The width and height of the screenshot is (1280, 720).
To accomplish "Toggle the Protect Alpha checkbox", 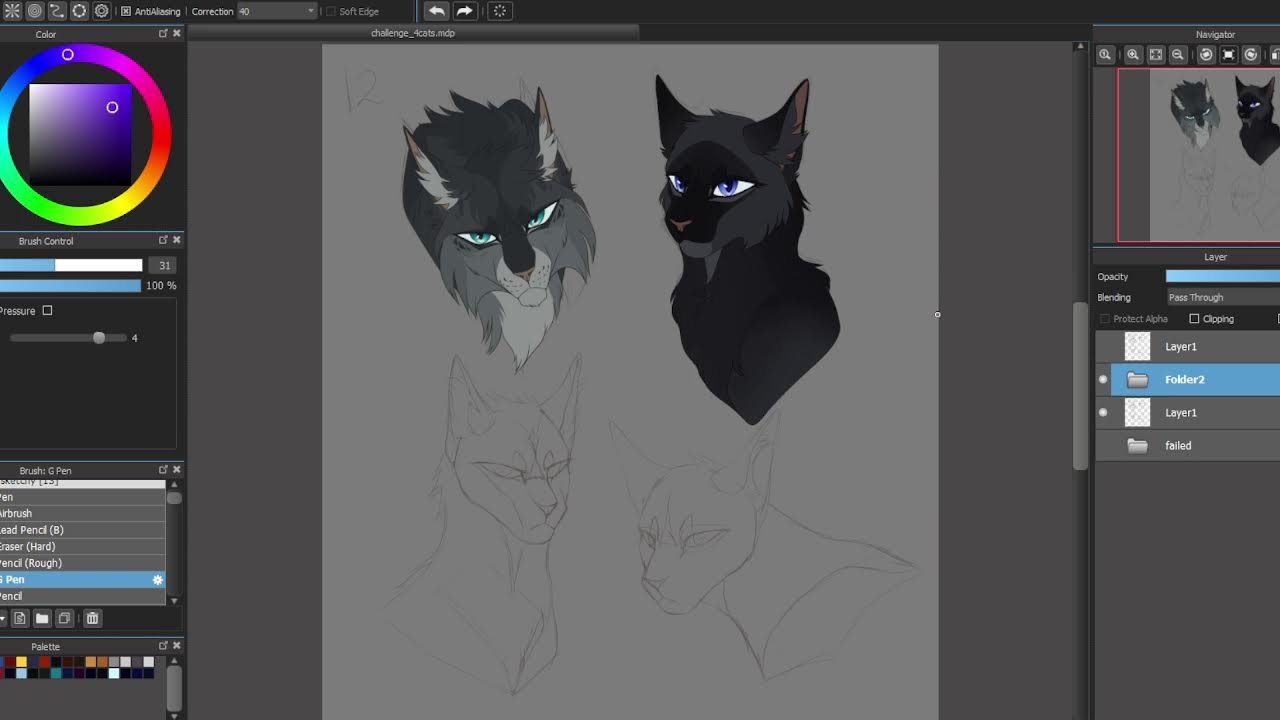I will tap(1105, 319).
